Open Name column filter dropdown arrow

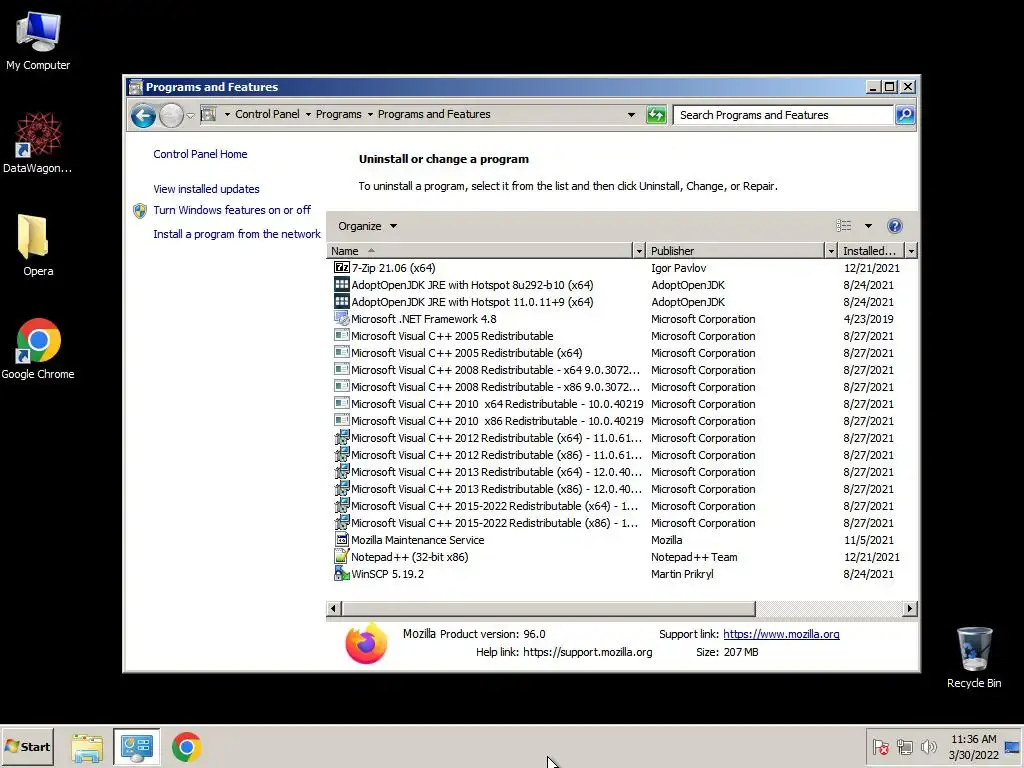639,251
